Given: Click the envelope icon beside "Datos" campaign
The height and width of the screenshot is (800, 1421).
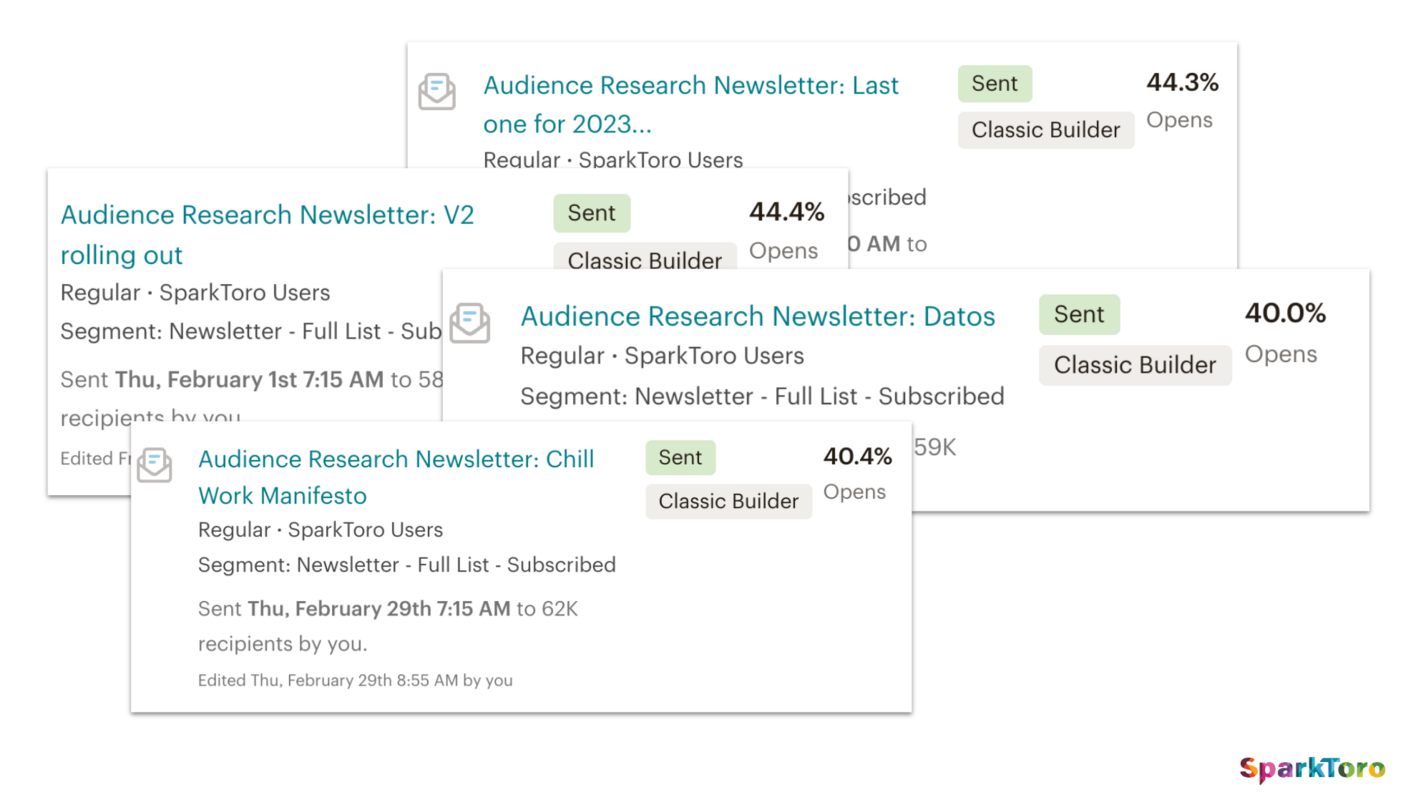Looking at the screenshot, I should click(x=470, y=322).
